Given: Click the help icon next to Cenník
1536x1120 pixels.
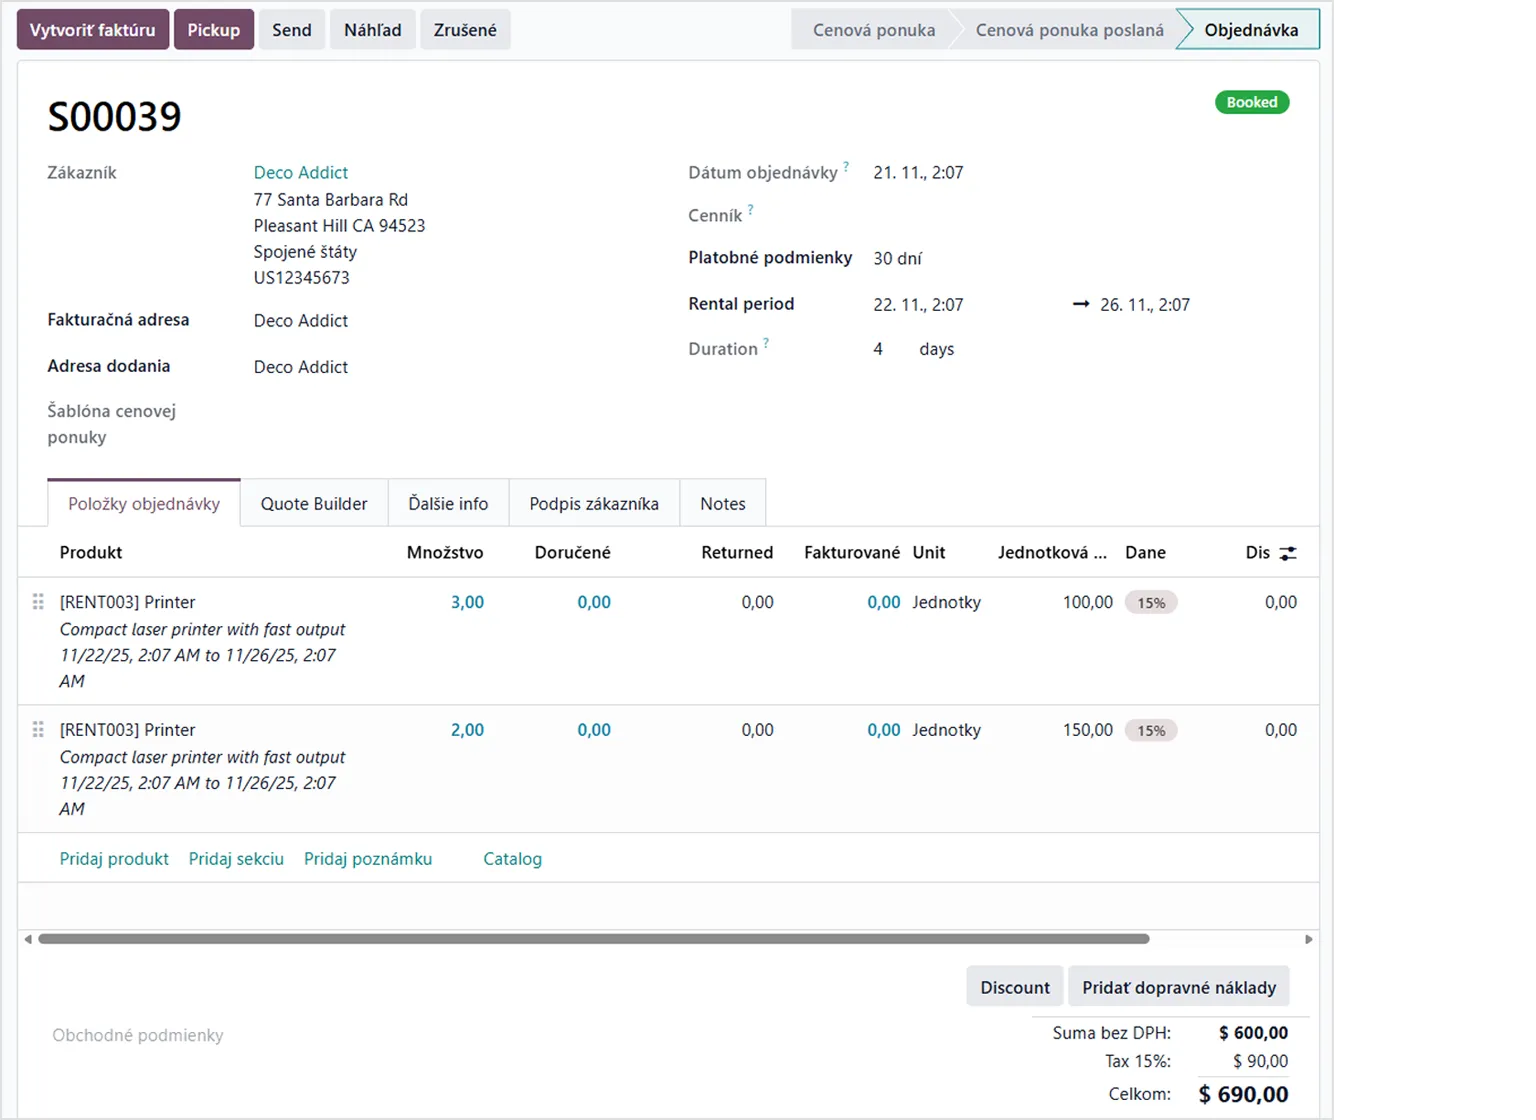Looking at the screenshot, I should (x=751, y=210).
